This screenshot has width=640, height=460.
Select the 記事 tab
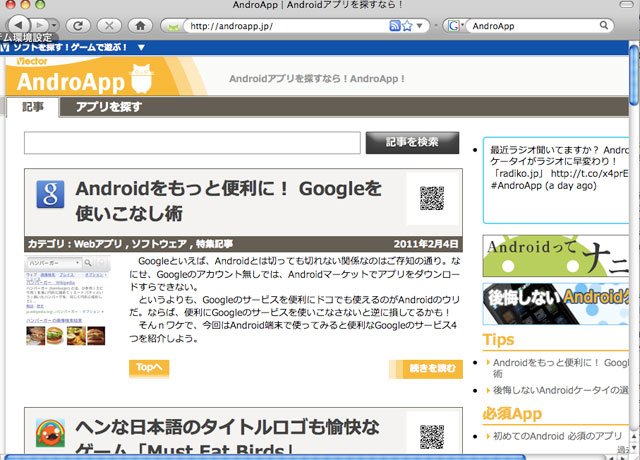tap(33, 107)
